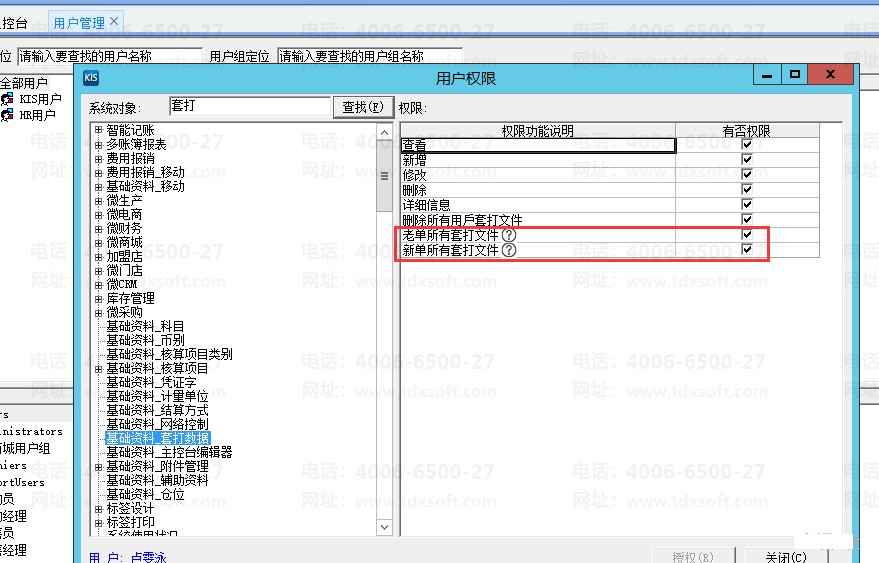The width and height of the screenshot is (879, 563).
Task: Click the 有否权限 column header
Action: (747, 131)
